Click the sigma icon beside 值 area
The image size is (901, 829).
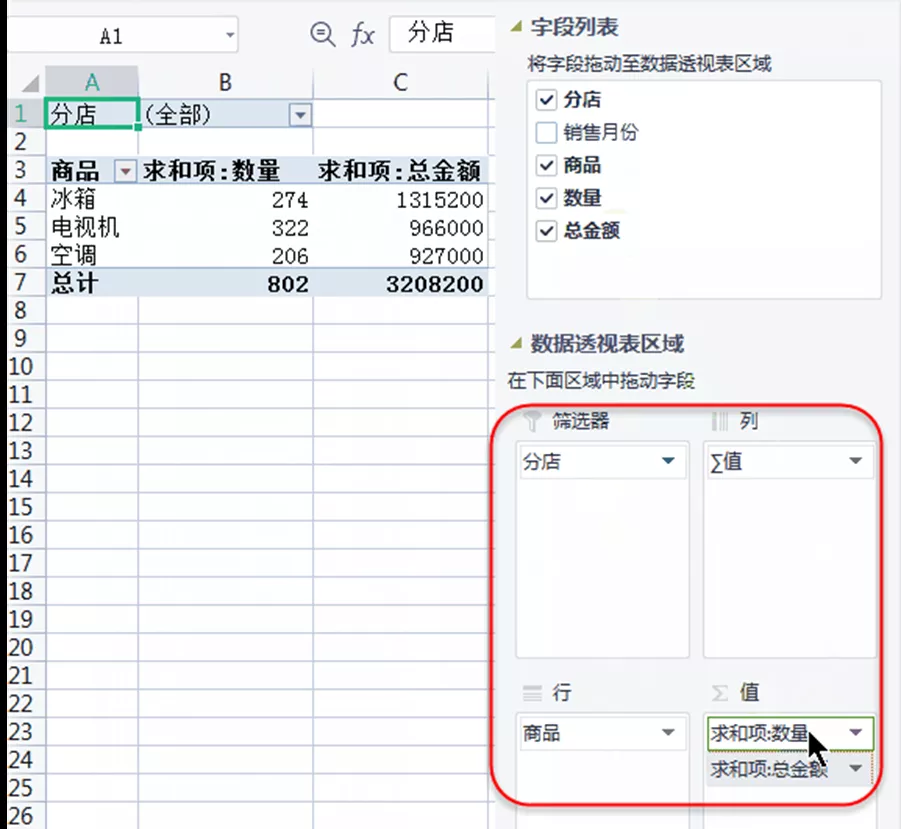pyautogui.click(x=720, y=693)
